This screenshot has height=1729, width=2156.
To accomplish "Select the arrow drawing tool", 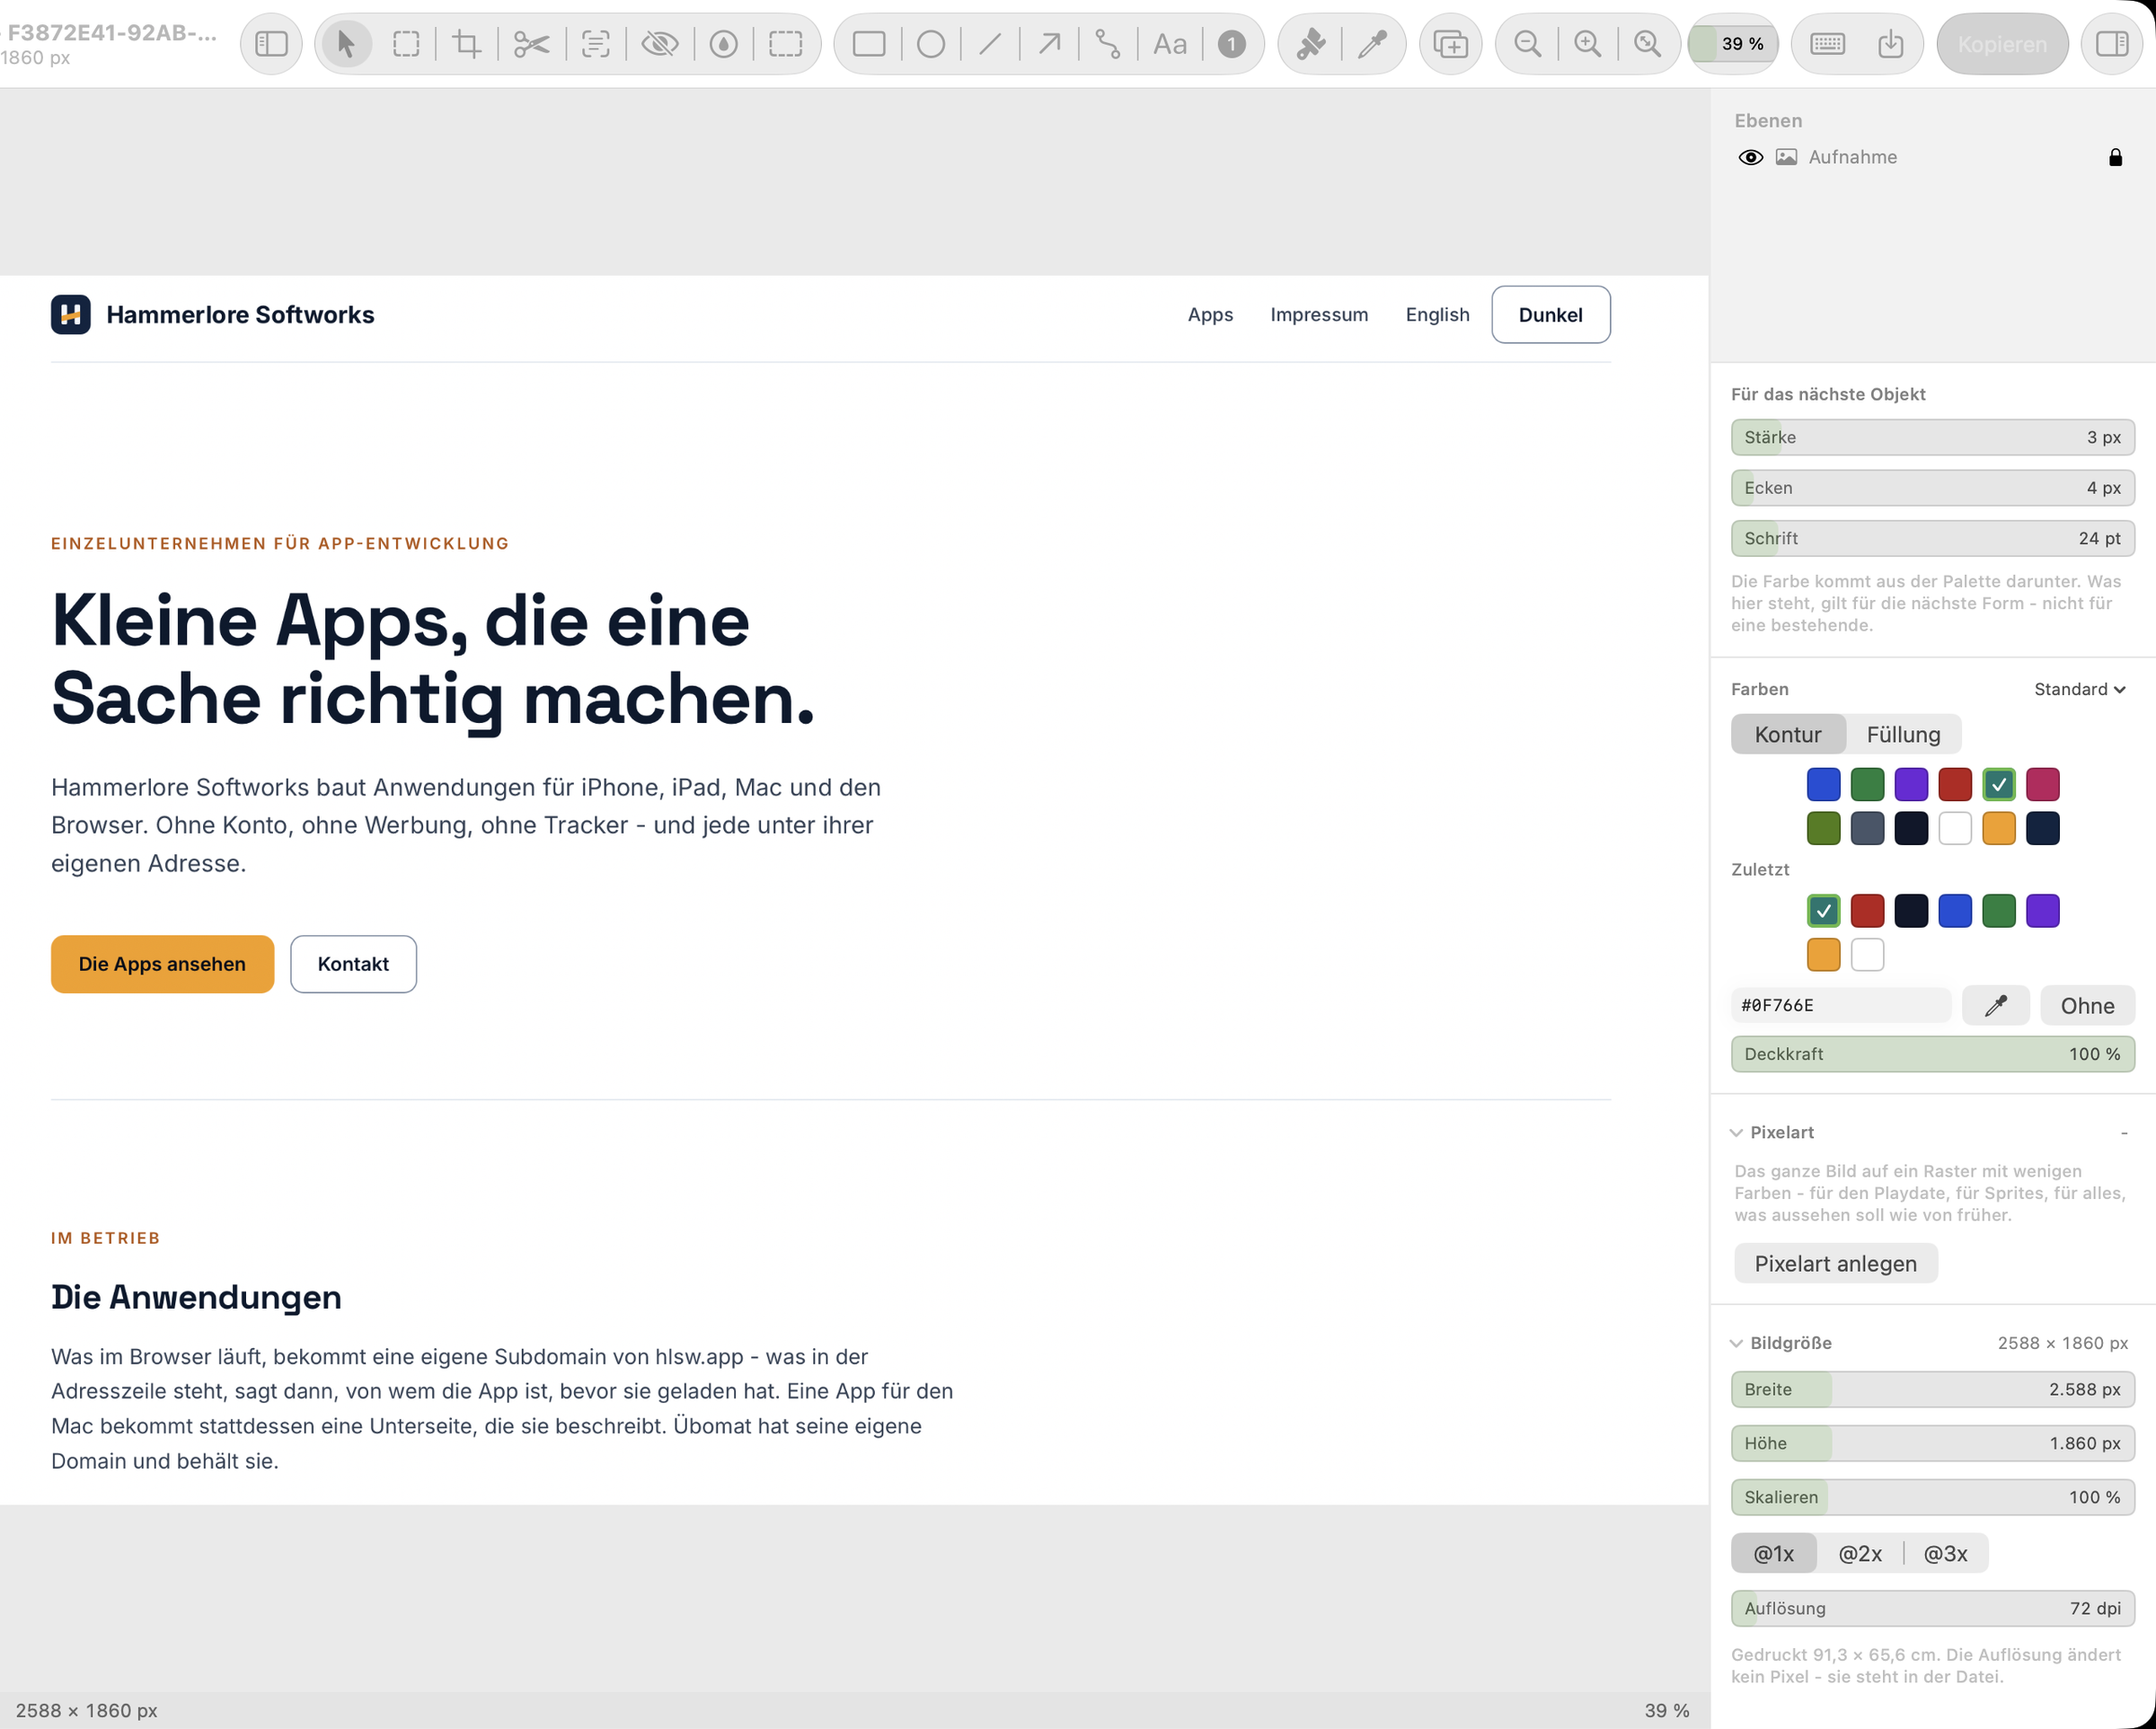I will 1049,44.
